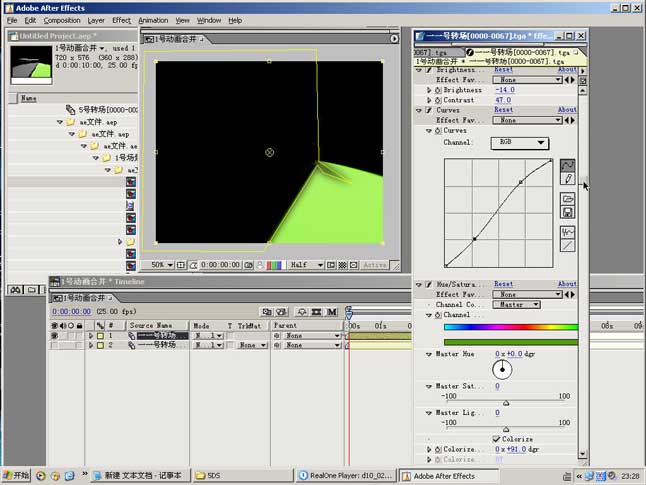Open comp magnification 50% dropdown
Viewport: 646px width, 485px height.
pos(161,265)
